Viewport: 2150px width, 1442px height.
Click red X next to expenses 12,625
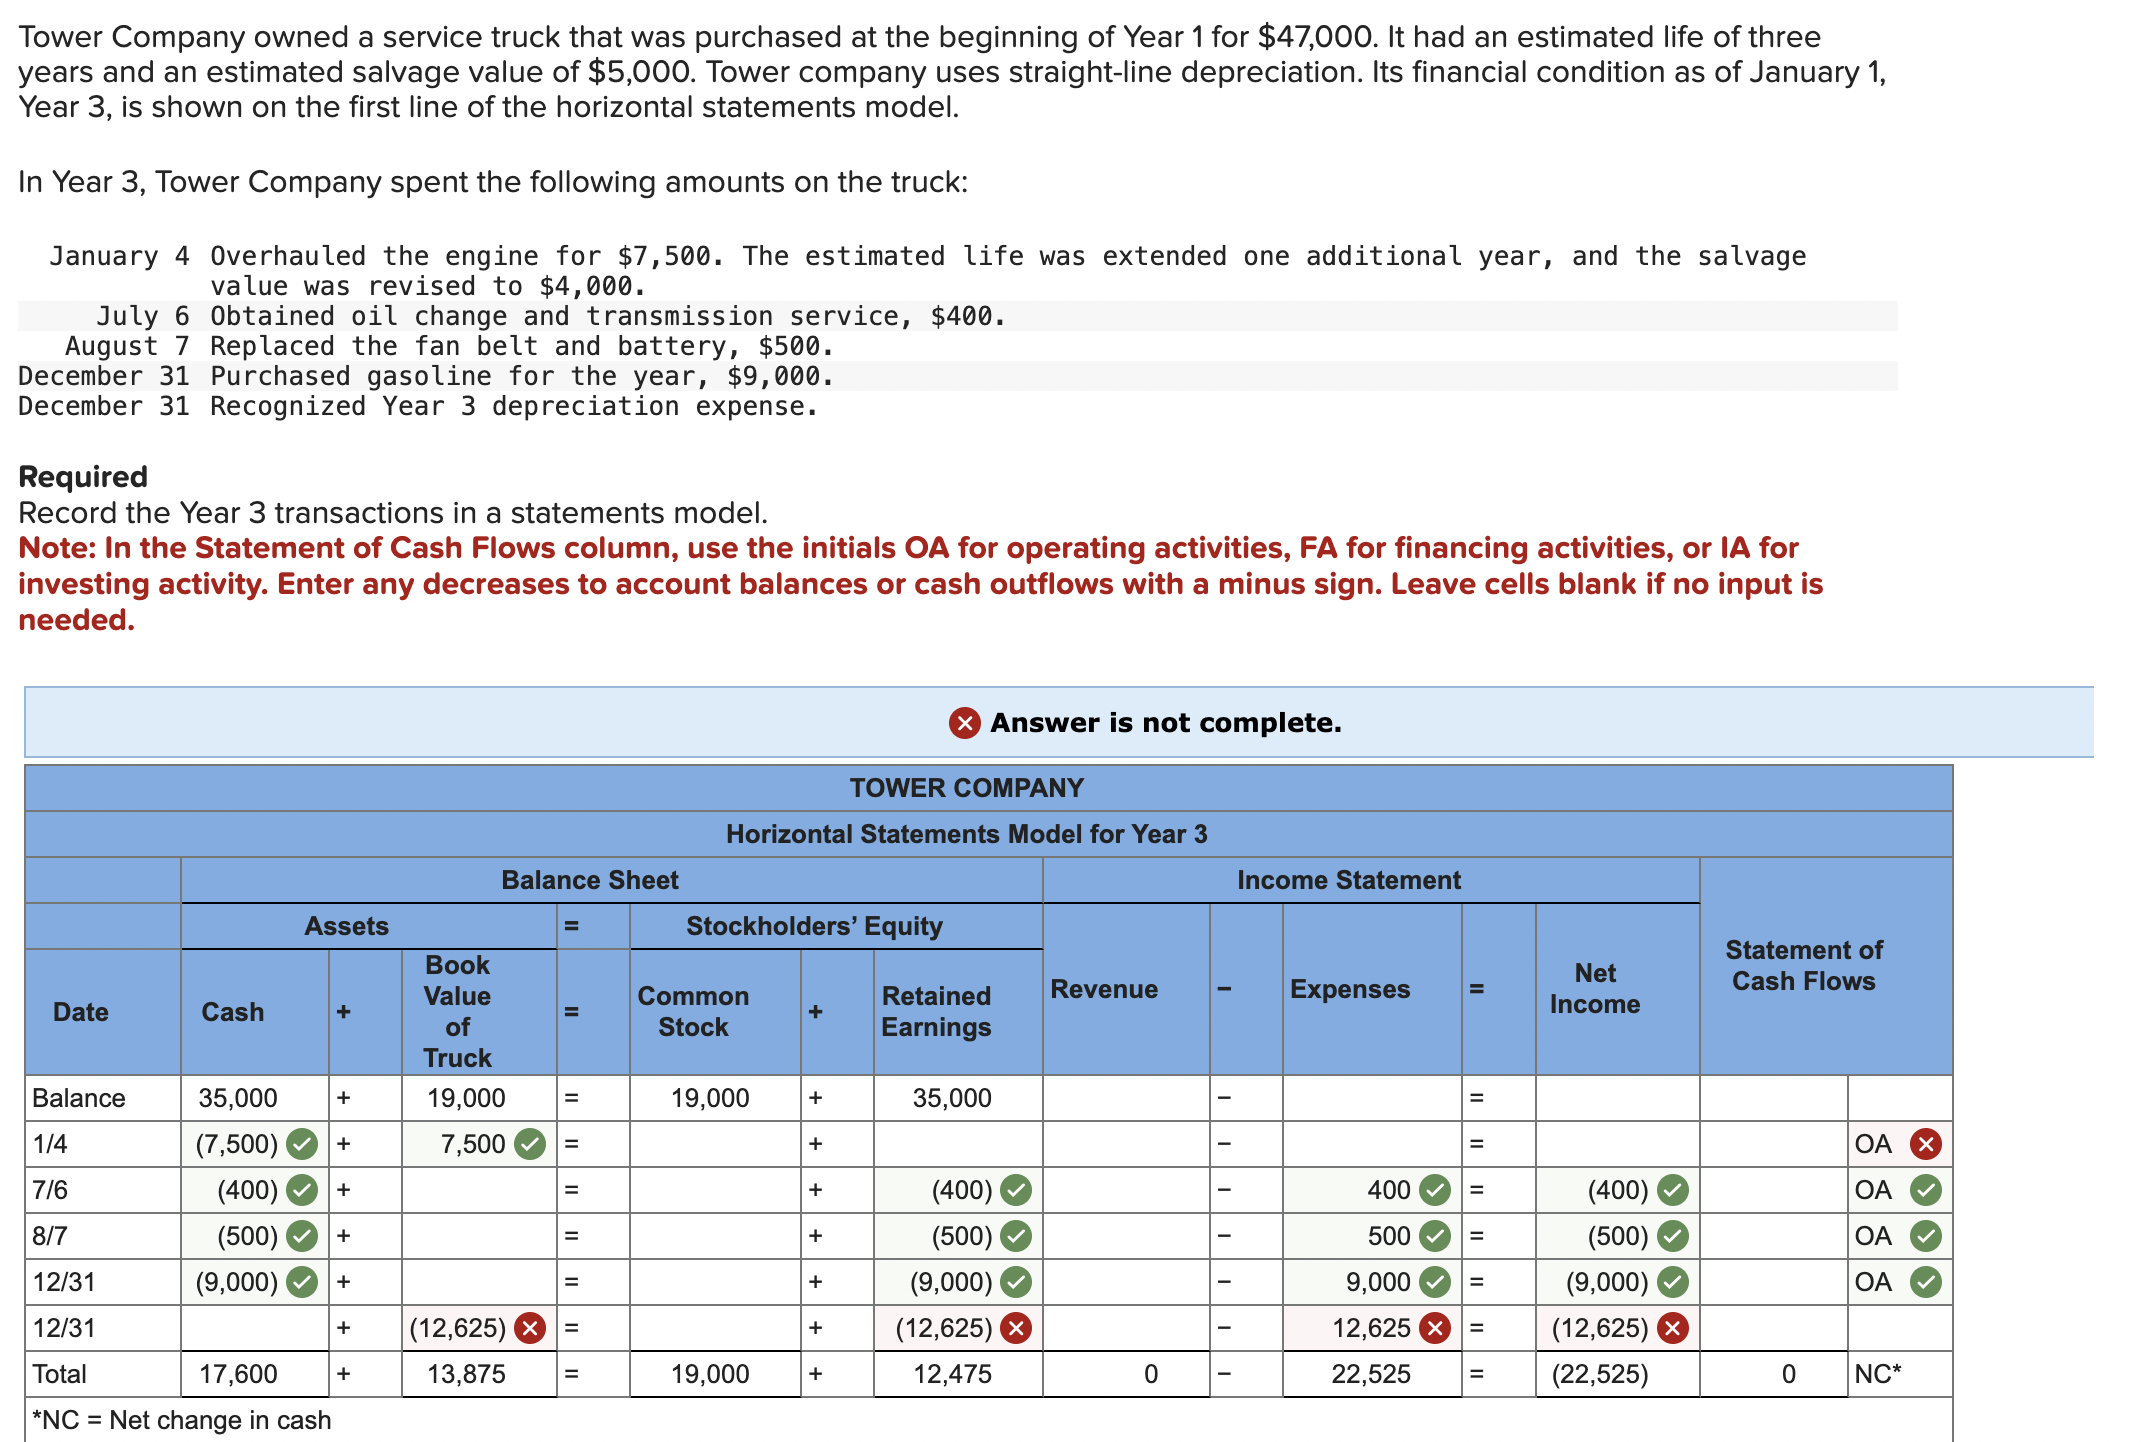[1436, 1328]
